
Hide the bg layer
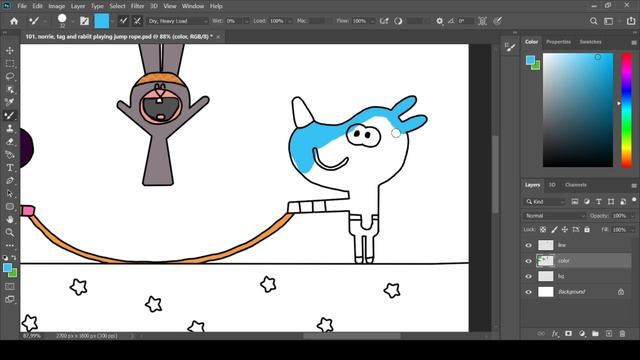click(529, 276)
